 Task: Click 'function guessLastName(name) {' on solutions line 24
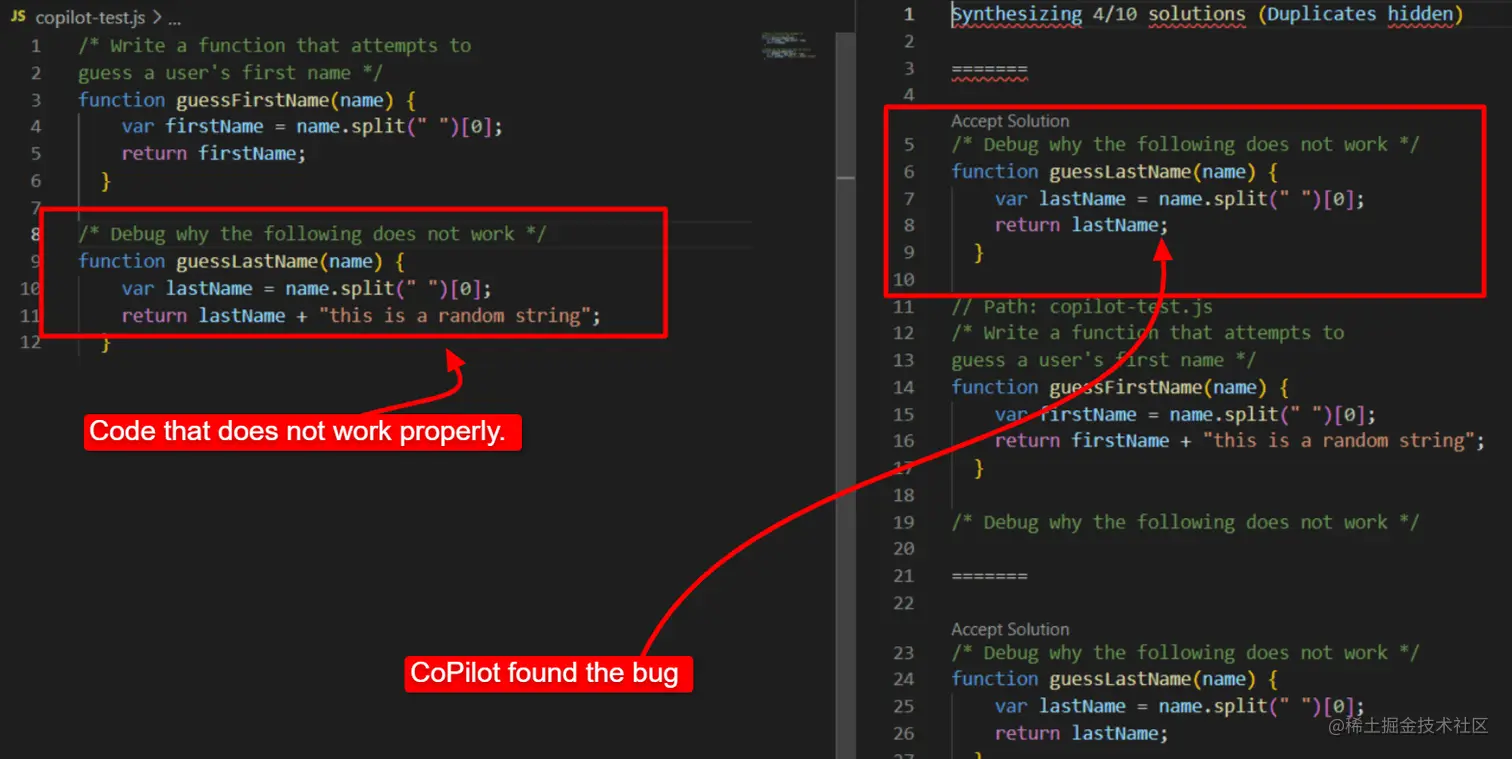[x=1114, y=679]
